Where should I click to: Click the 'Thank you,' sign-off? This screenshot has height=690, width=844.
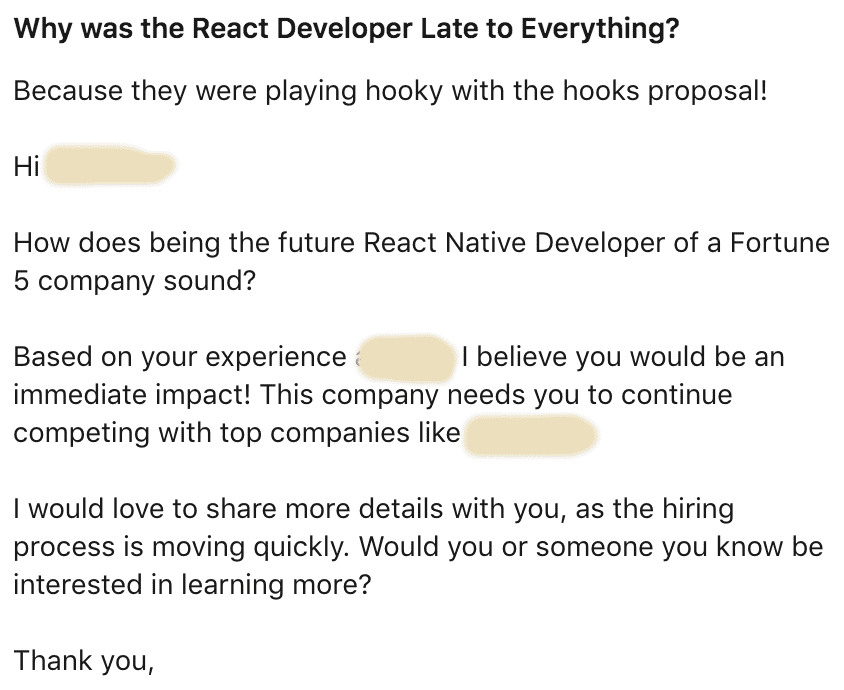(83, 661)
